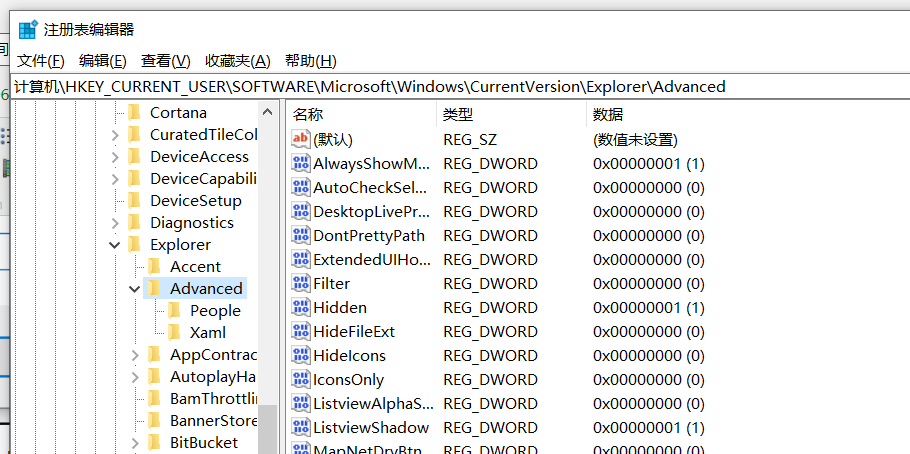Click the registry path address bar

(460, 87)
